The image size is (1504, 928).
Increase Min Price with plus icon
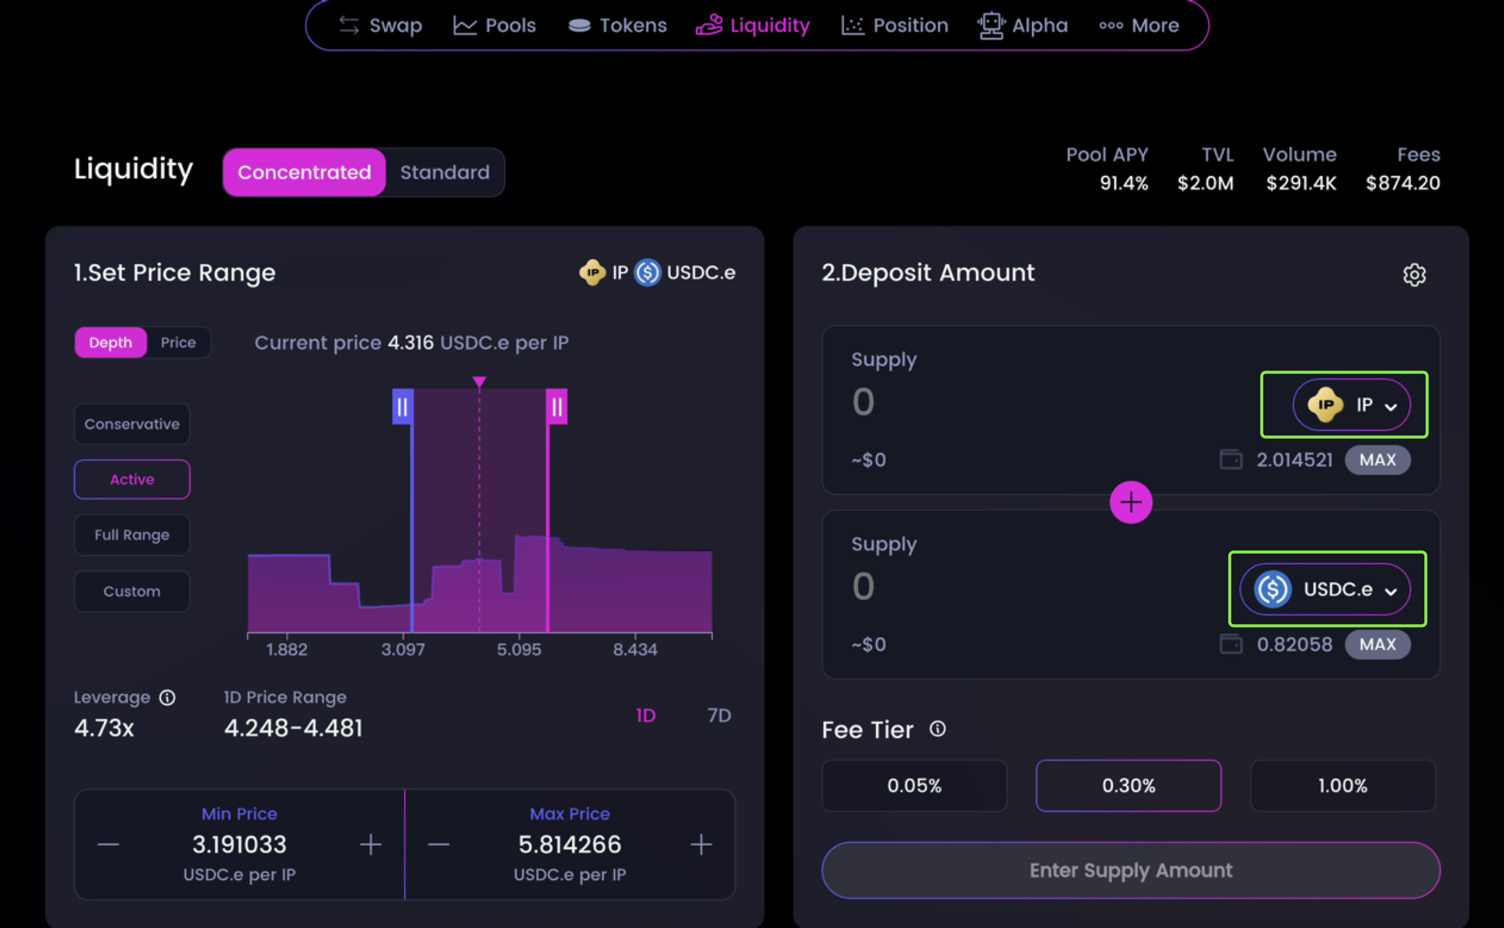tap(370, 845)
